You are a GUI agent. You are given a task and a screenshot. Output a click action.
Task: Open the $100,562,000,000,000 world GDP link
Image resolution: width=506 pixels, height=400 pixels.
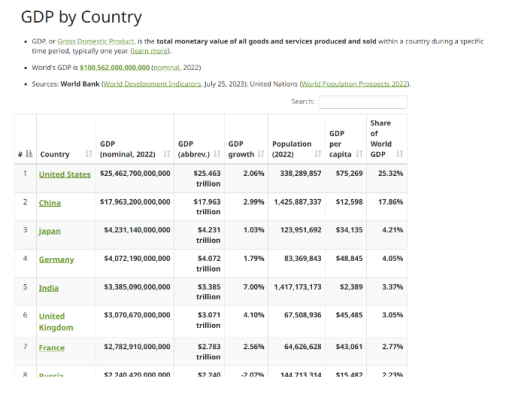tap(115, 68)
